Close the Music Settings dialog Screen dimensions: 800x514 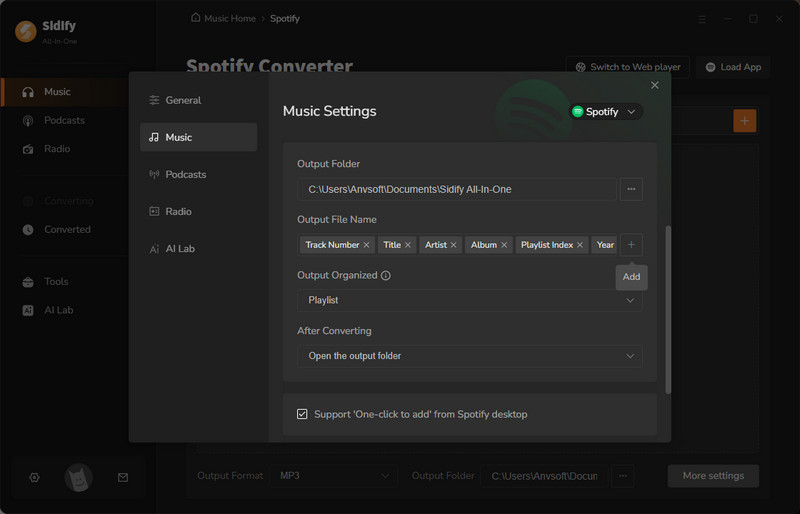click(655, 85)
